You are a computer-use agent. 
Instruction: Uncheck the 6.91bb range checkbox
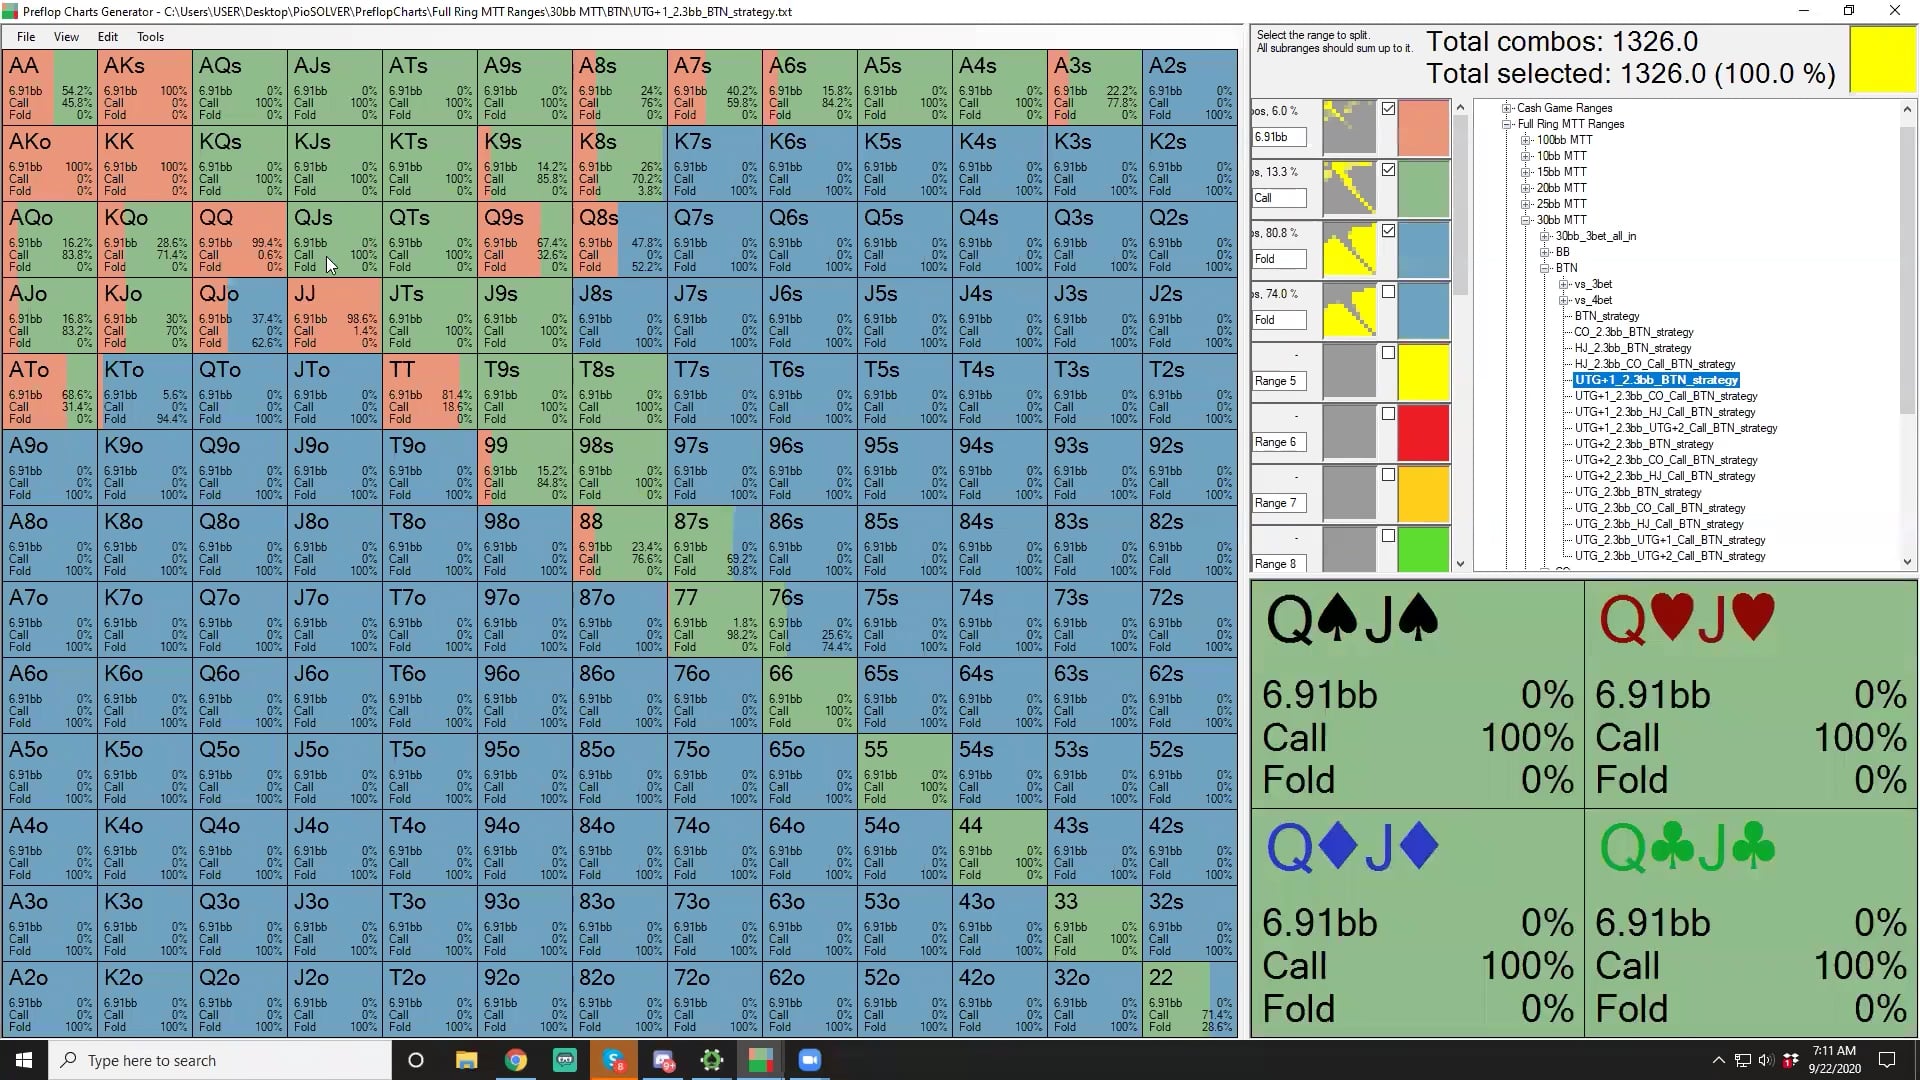(x=1388, y=109)
